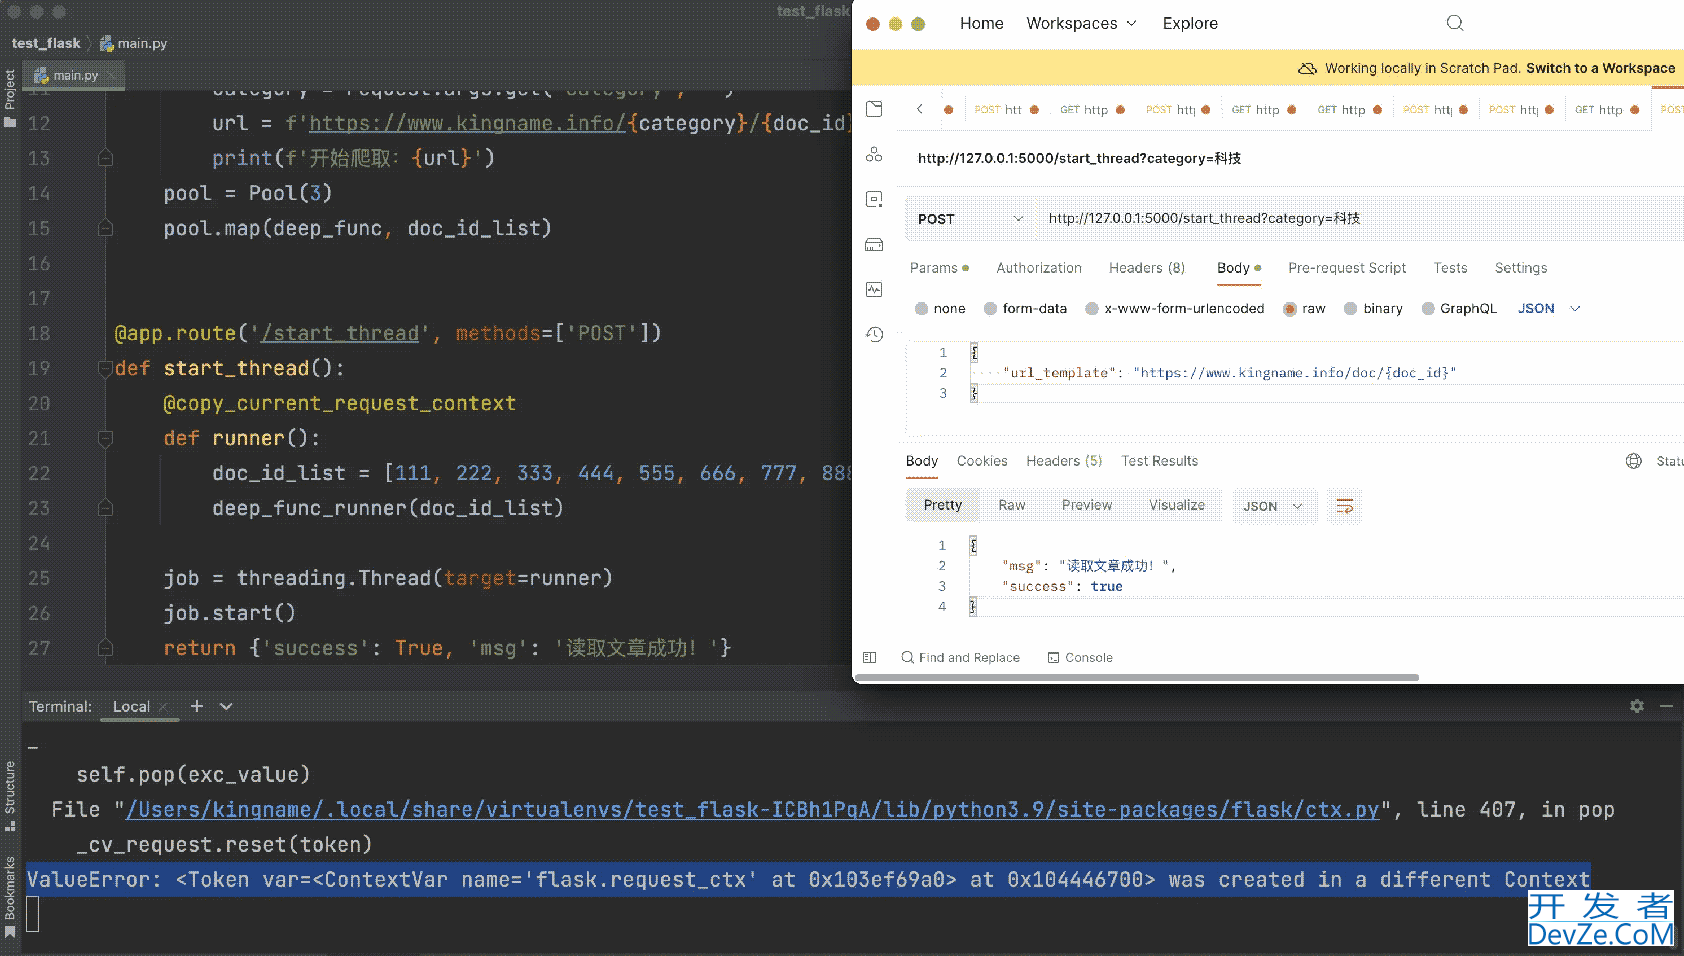
Task: Select the Pretty response view
Action: coord(943,505)
